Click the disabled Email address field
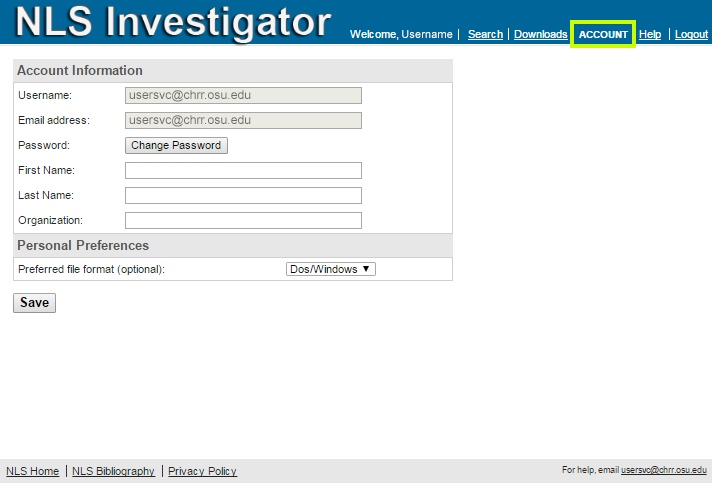 point(243,120)
